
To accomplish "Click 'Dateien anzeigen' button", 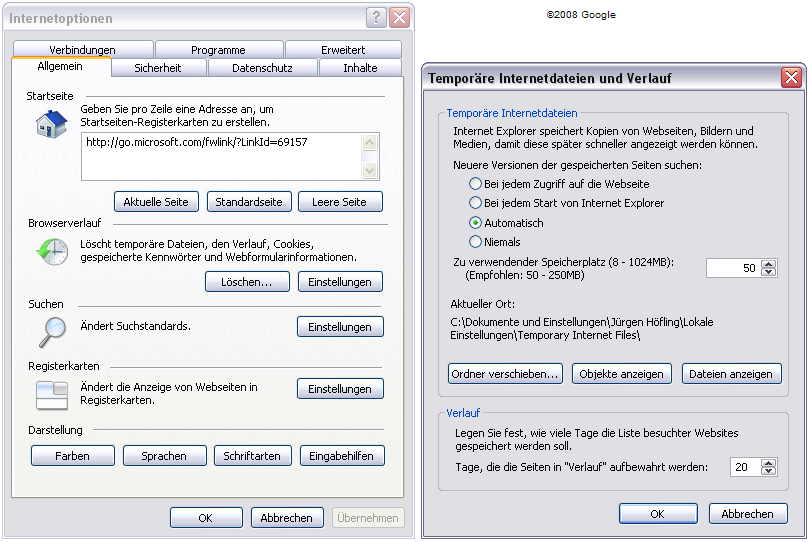I will [731, 374].
